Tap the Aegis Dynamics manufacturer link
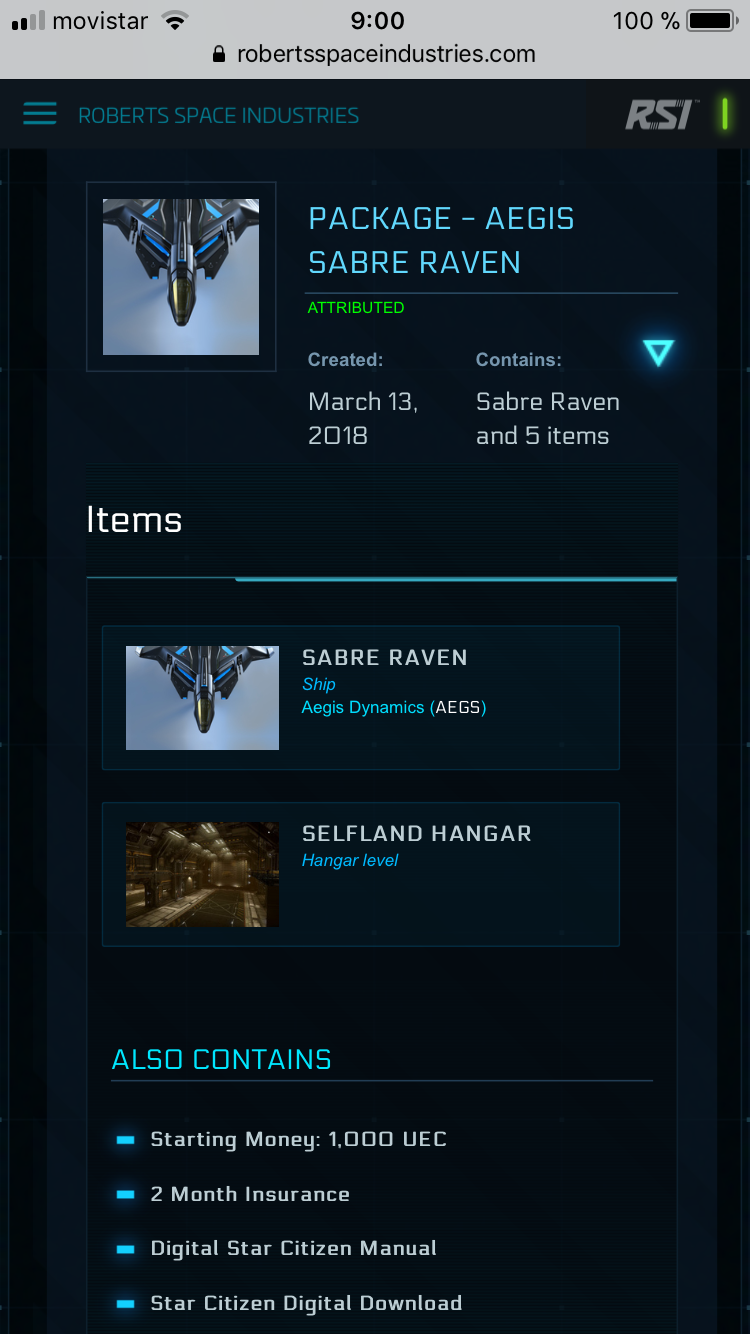Screen dimensions: 750x1334 [363, 708]
